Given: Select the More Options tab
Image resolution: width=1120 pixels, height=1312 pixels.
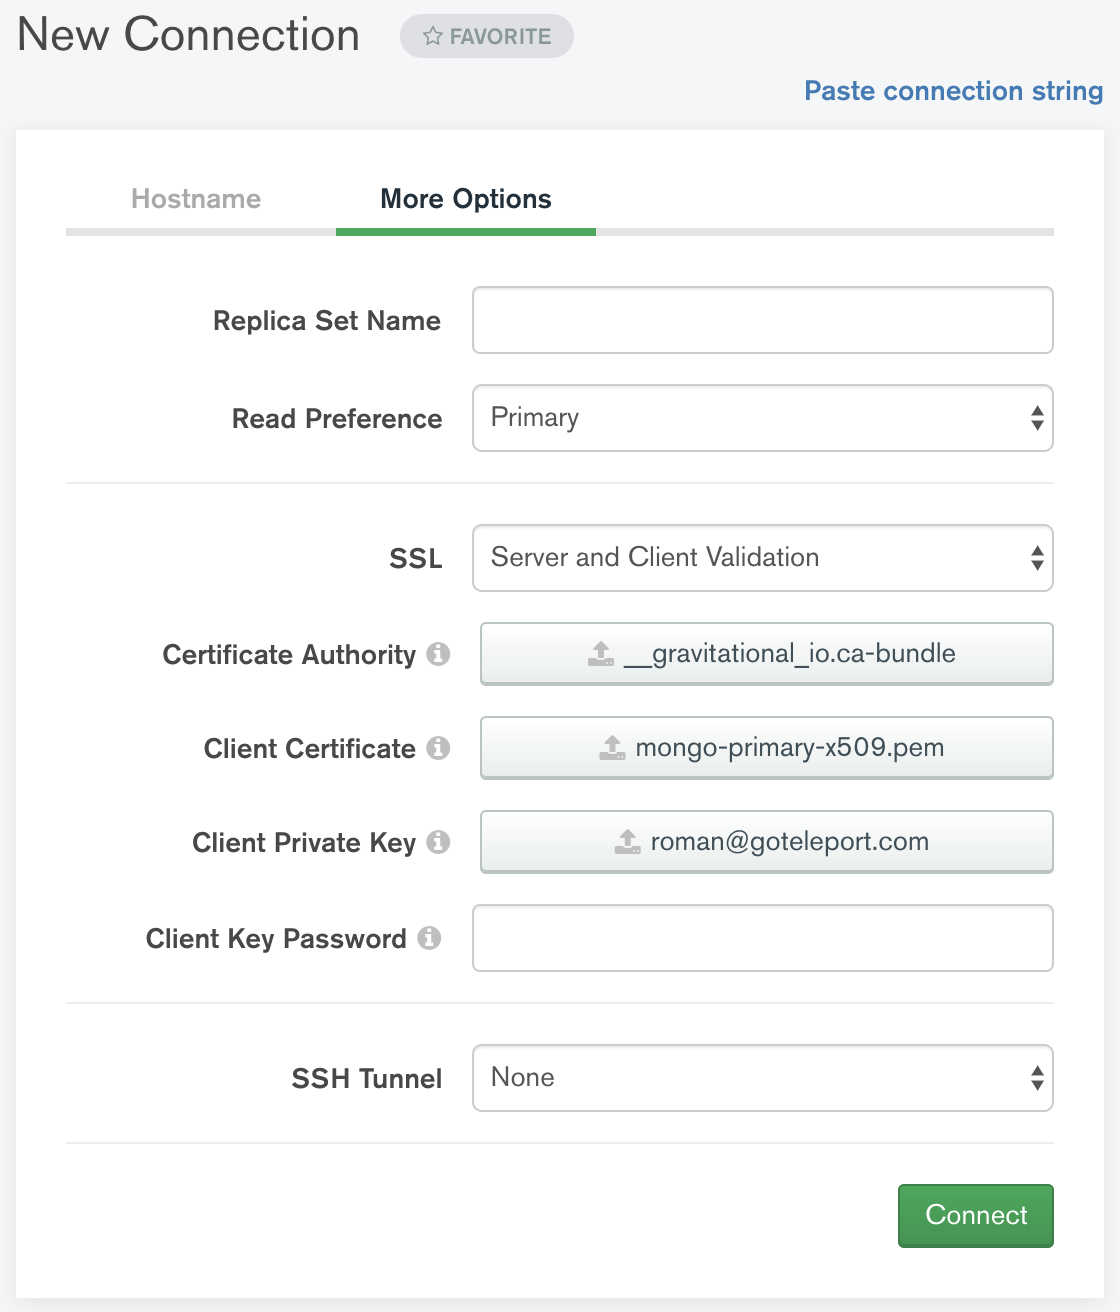Looking at the screenshot, I should (464, 199).
